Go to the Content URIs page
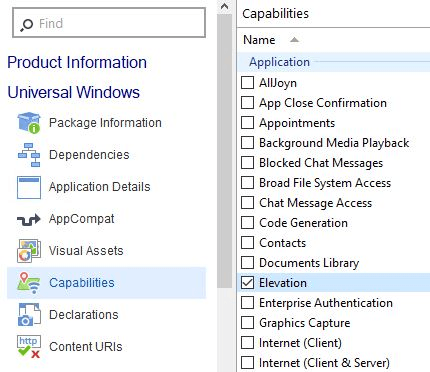The width and height of the screenshot is (430, 372). pyautogui.click(x=86, y=347)
